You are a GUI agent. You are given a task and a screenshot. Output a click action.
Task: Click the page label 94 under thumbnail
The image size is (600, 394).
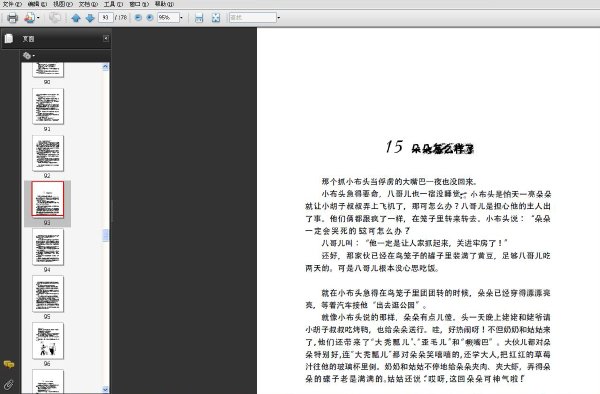coord(47,270)
